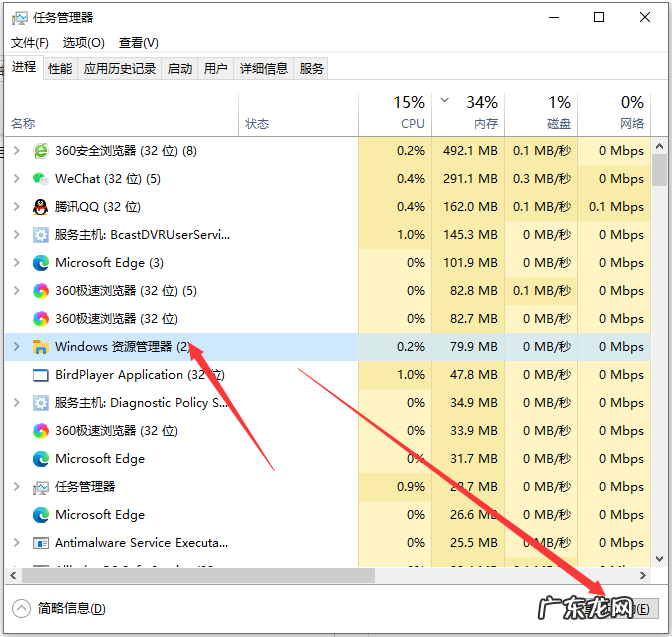Select the 0.3 MB/秒 disk cell

(x=541, y=179)
